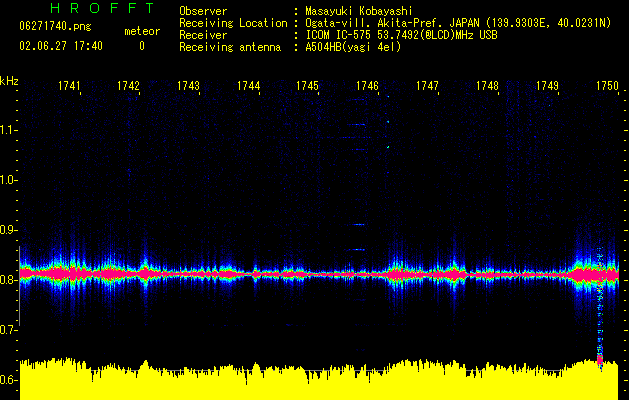Click the date stamp 02.06.27 17:40
This screenshot has height=400, width=629.
[x=61, y=46]
